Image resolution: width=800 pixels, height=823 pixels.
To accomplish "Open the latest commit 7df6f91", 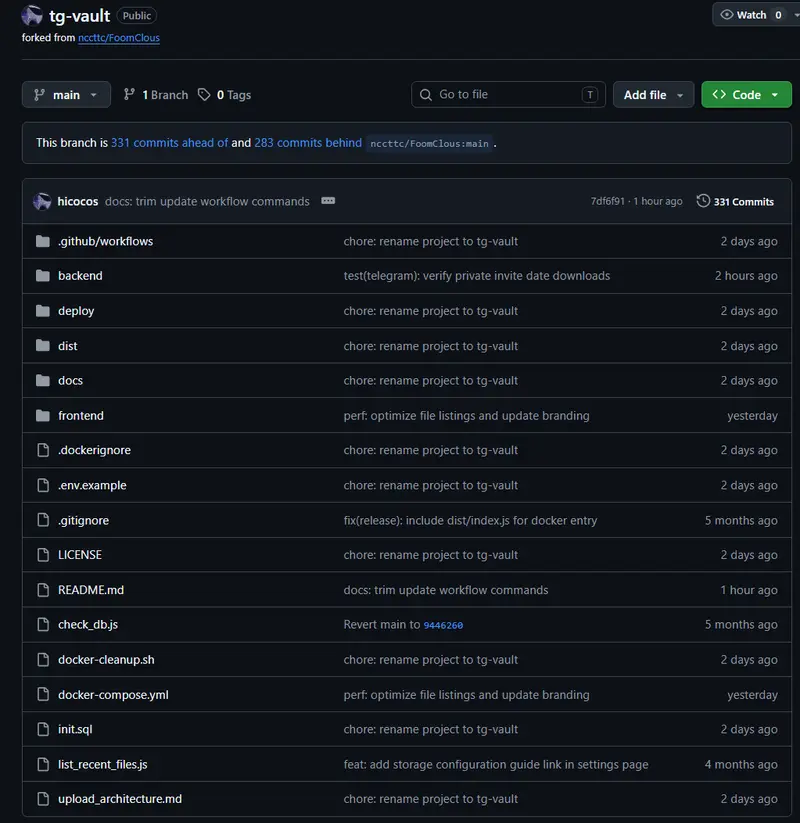I will (607, 202).
